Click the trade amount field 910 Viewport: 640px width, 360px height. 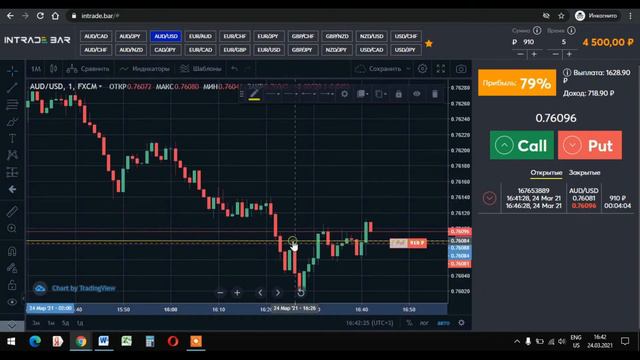529,42
